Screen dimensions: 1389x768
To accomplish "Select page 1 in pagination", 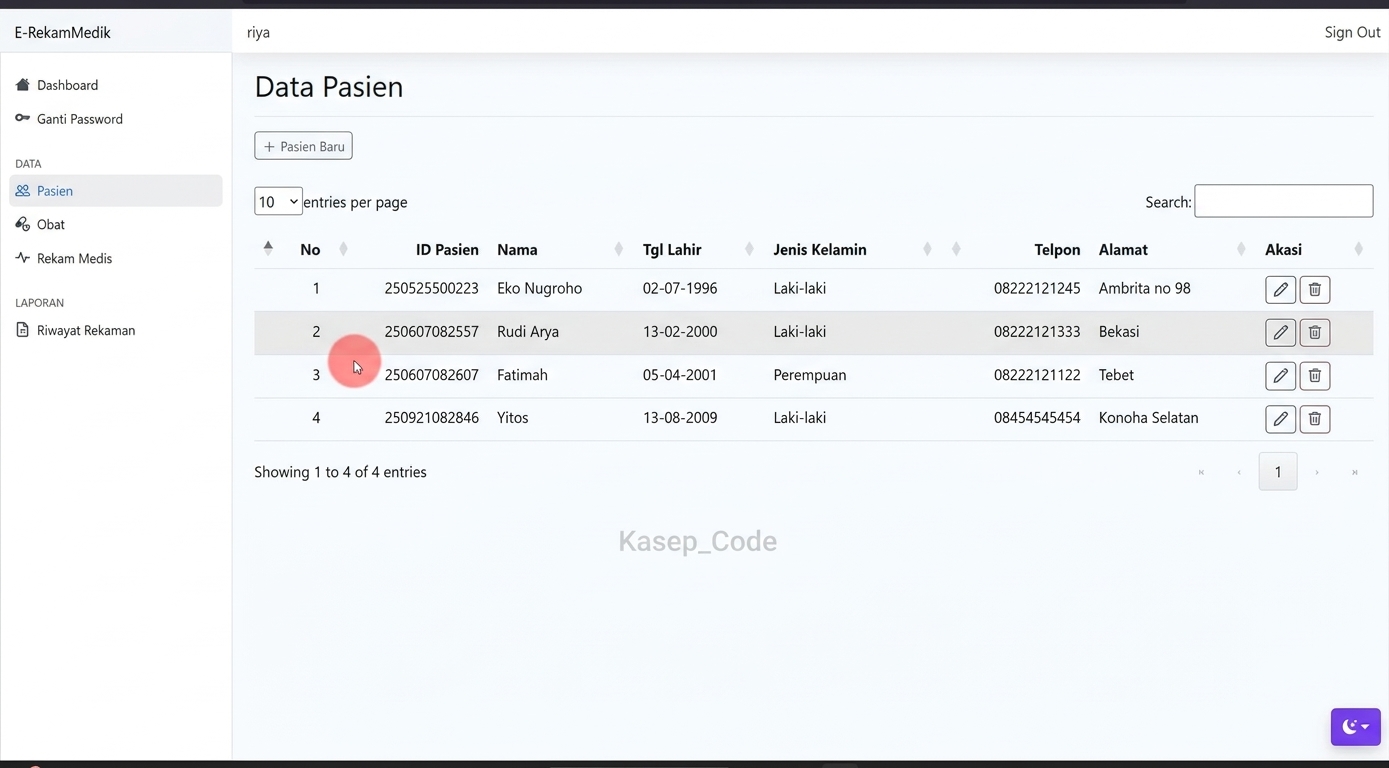I will coord(1278,472).
